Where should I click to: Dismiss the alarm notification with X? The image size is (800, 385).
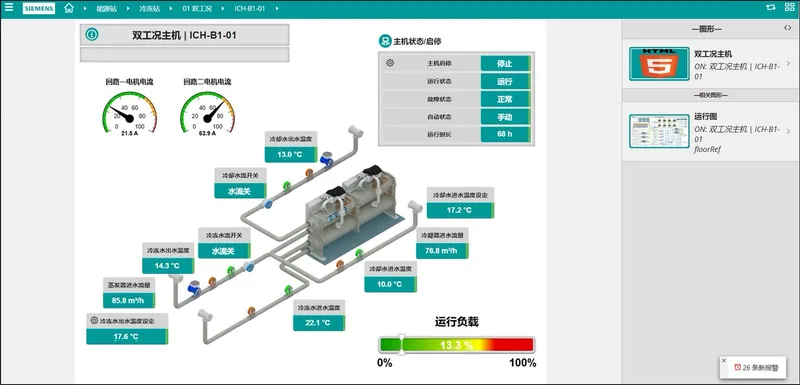tap(723, 361)
